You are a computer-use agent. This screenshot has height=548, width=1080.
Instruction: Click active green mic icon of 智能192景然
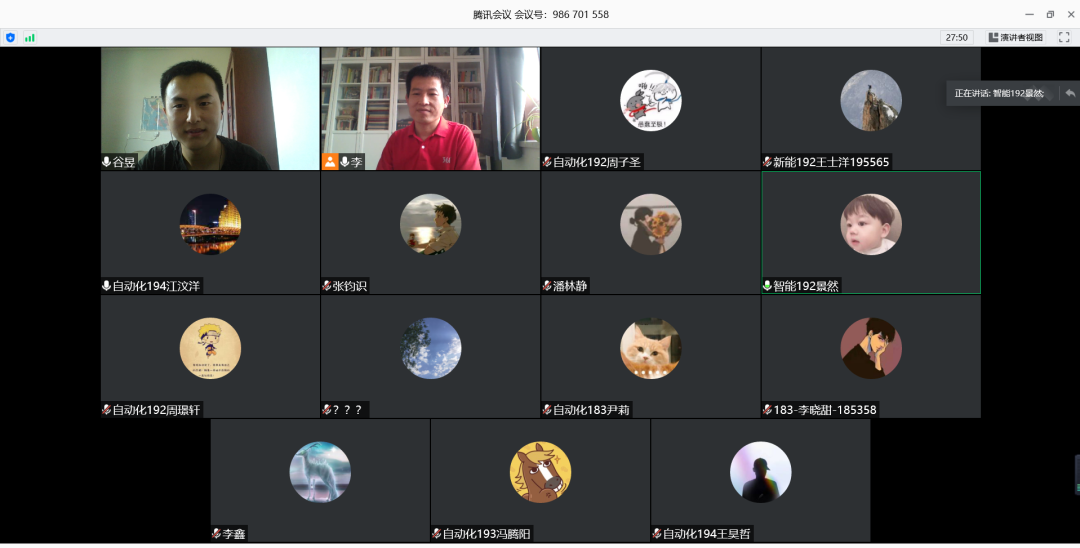point(767,285)
